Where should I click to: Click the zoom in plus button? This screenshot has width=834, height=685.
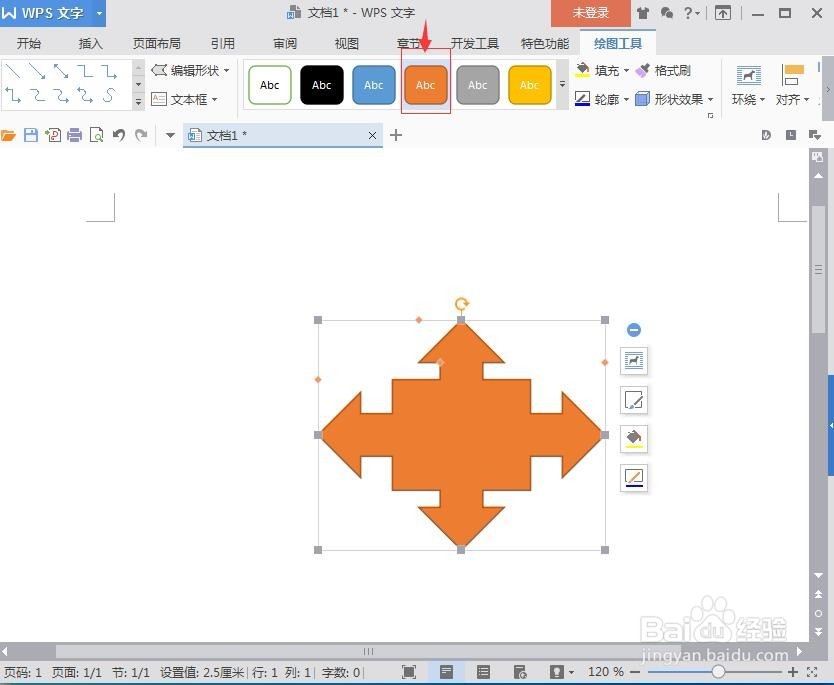[793, 672]
